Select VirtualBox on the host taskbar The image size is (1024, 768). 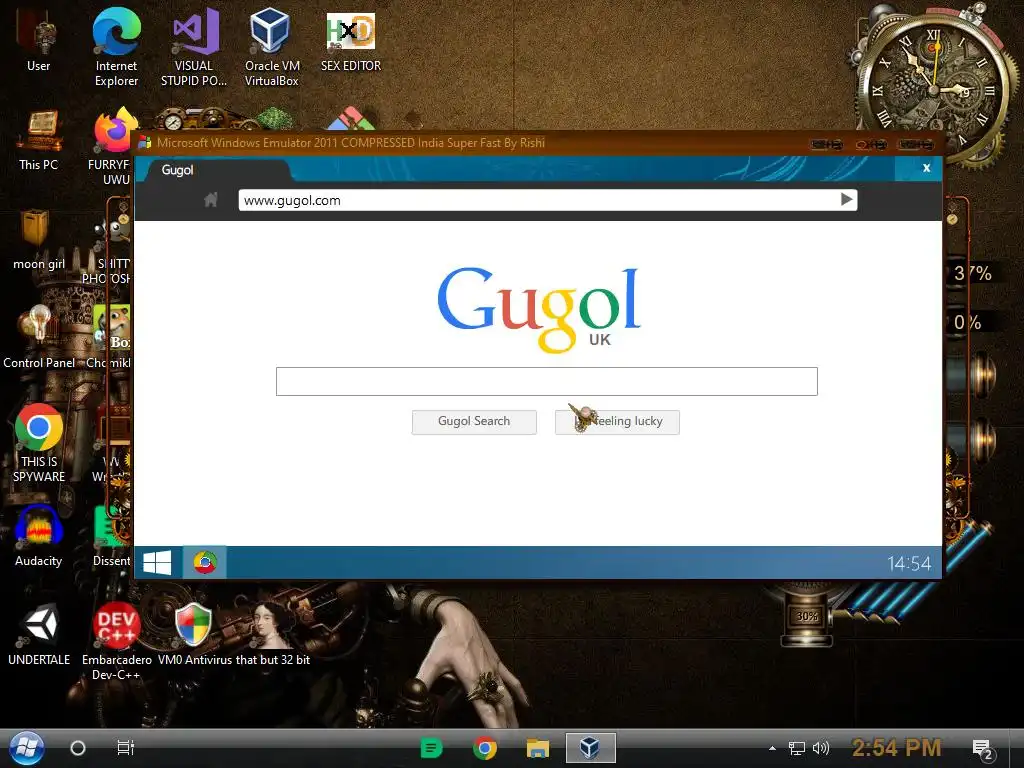[x=590, y=747]
